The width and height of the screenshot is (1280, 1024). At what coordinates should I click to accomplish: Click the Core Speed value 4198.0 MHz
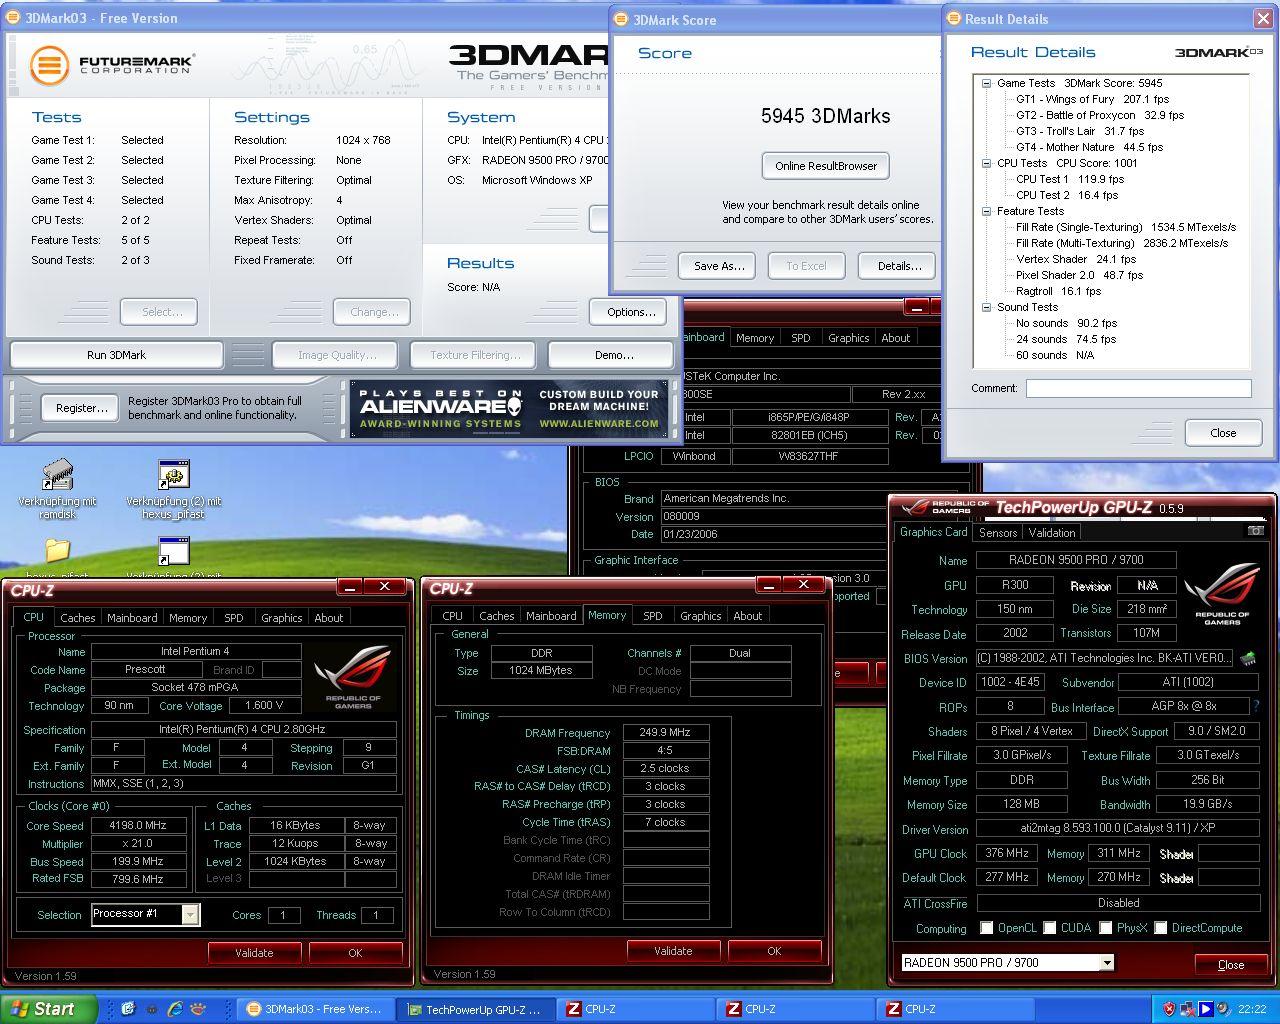pos(138,826)
